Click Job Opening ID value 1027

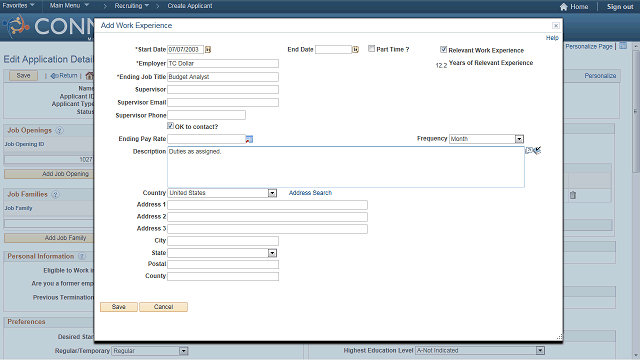coord(86,160)
